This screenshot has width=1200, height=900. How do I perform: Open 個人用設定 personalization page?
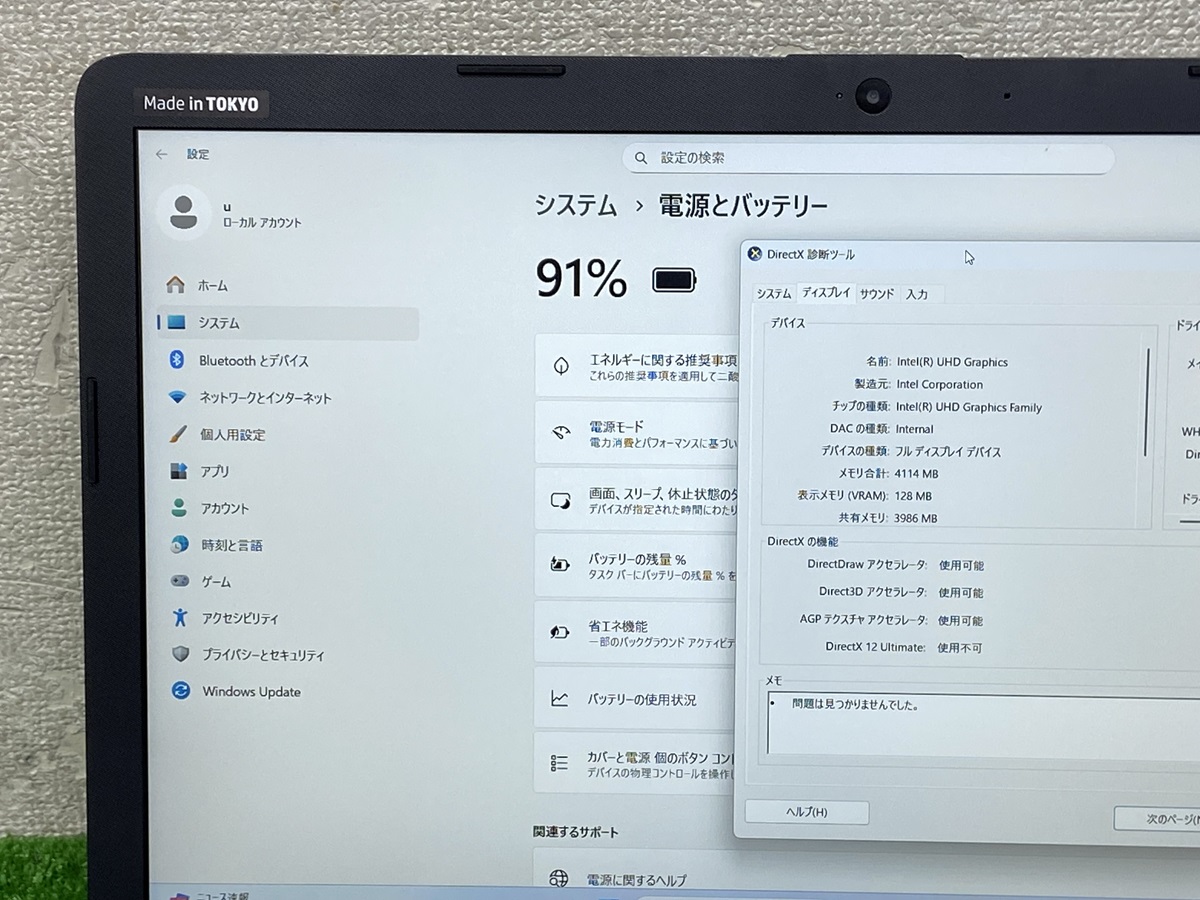(232, 435)
